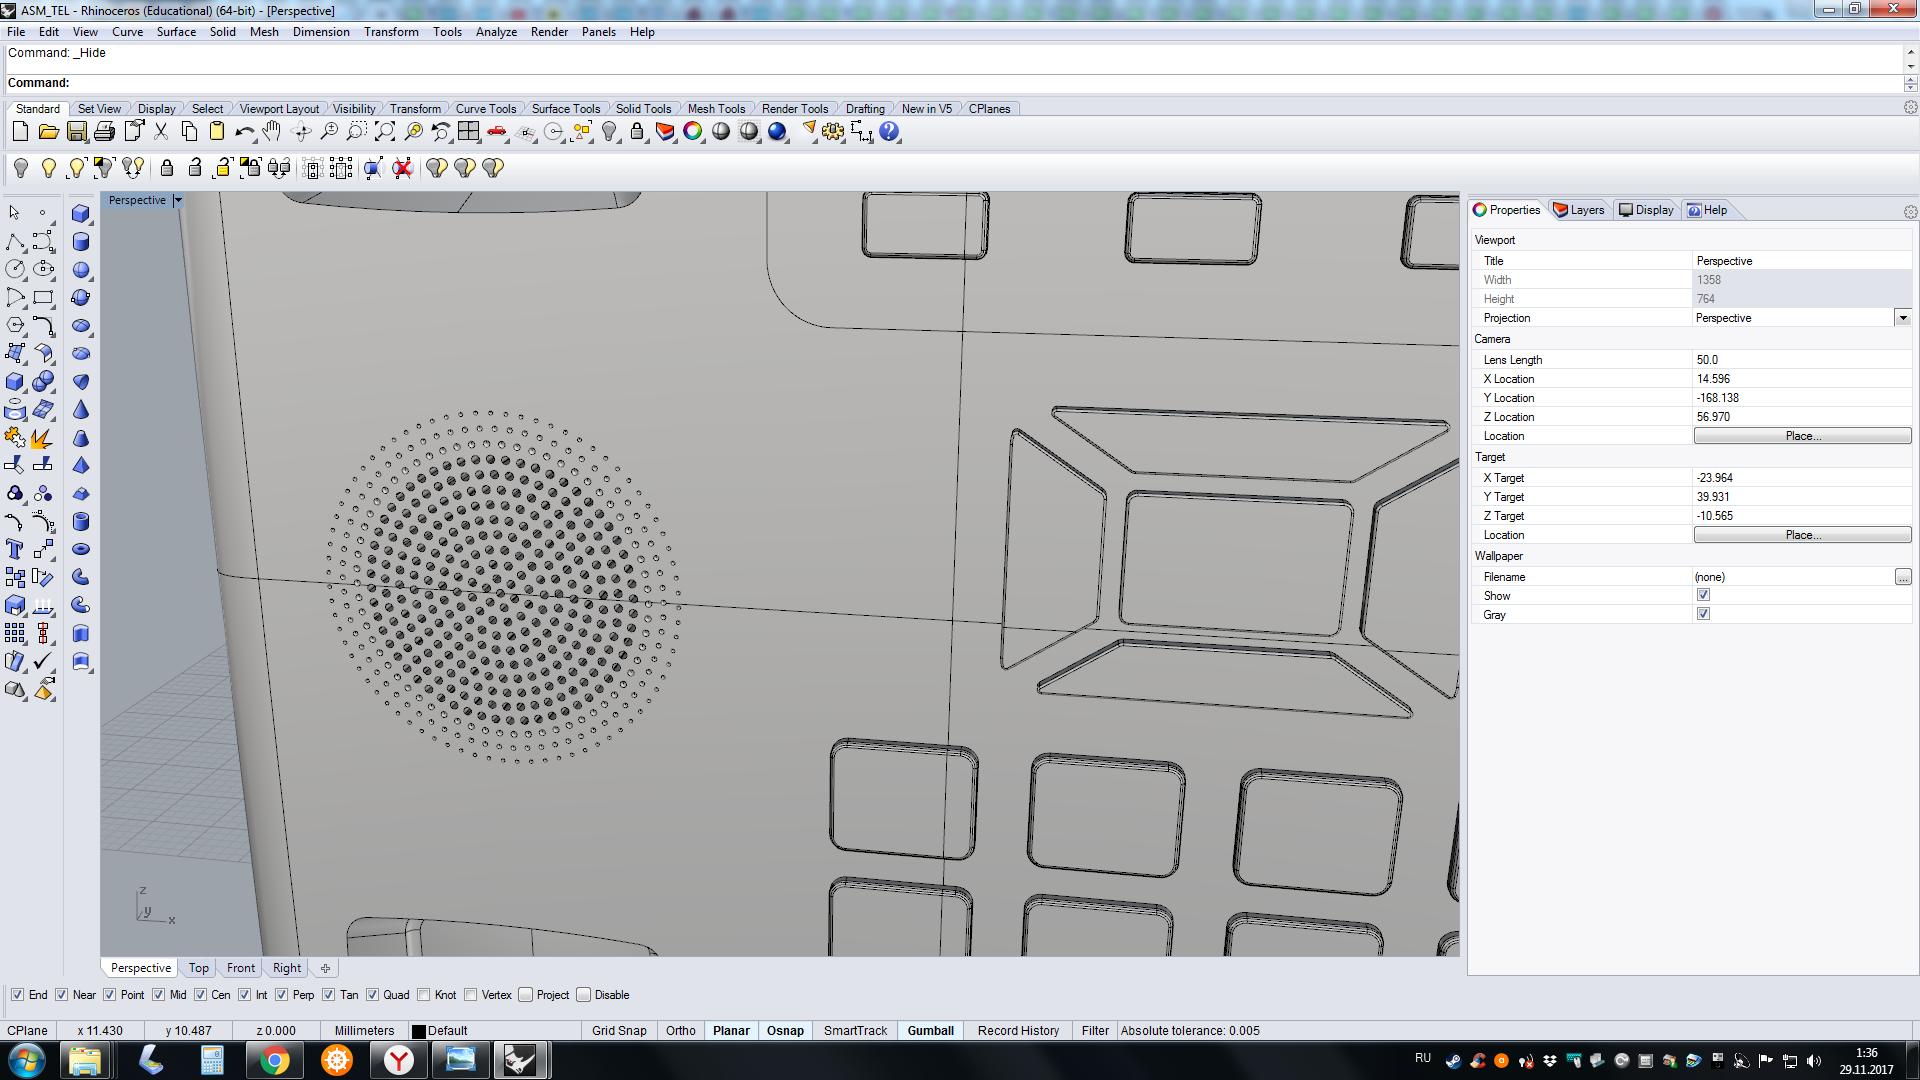
Task: Toggle the Knot osnap checkbox
Action: pyautogui.click(x=424, y=995)
